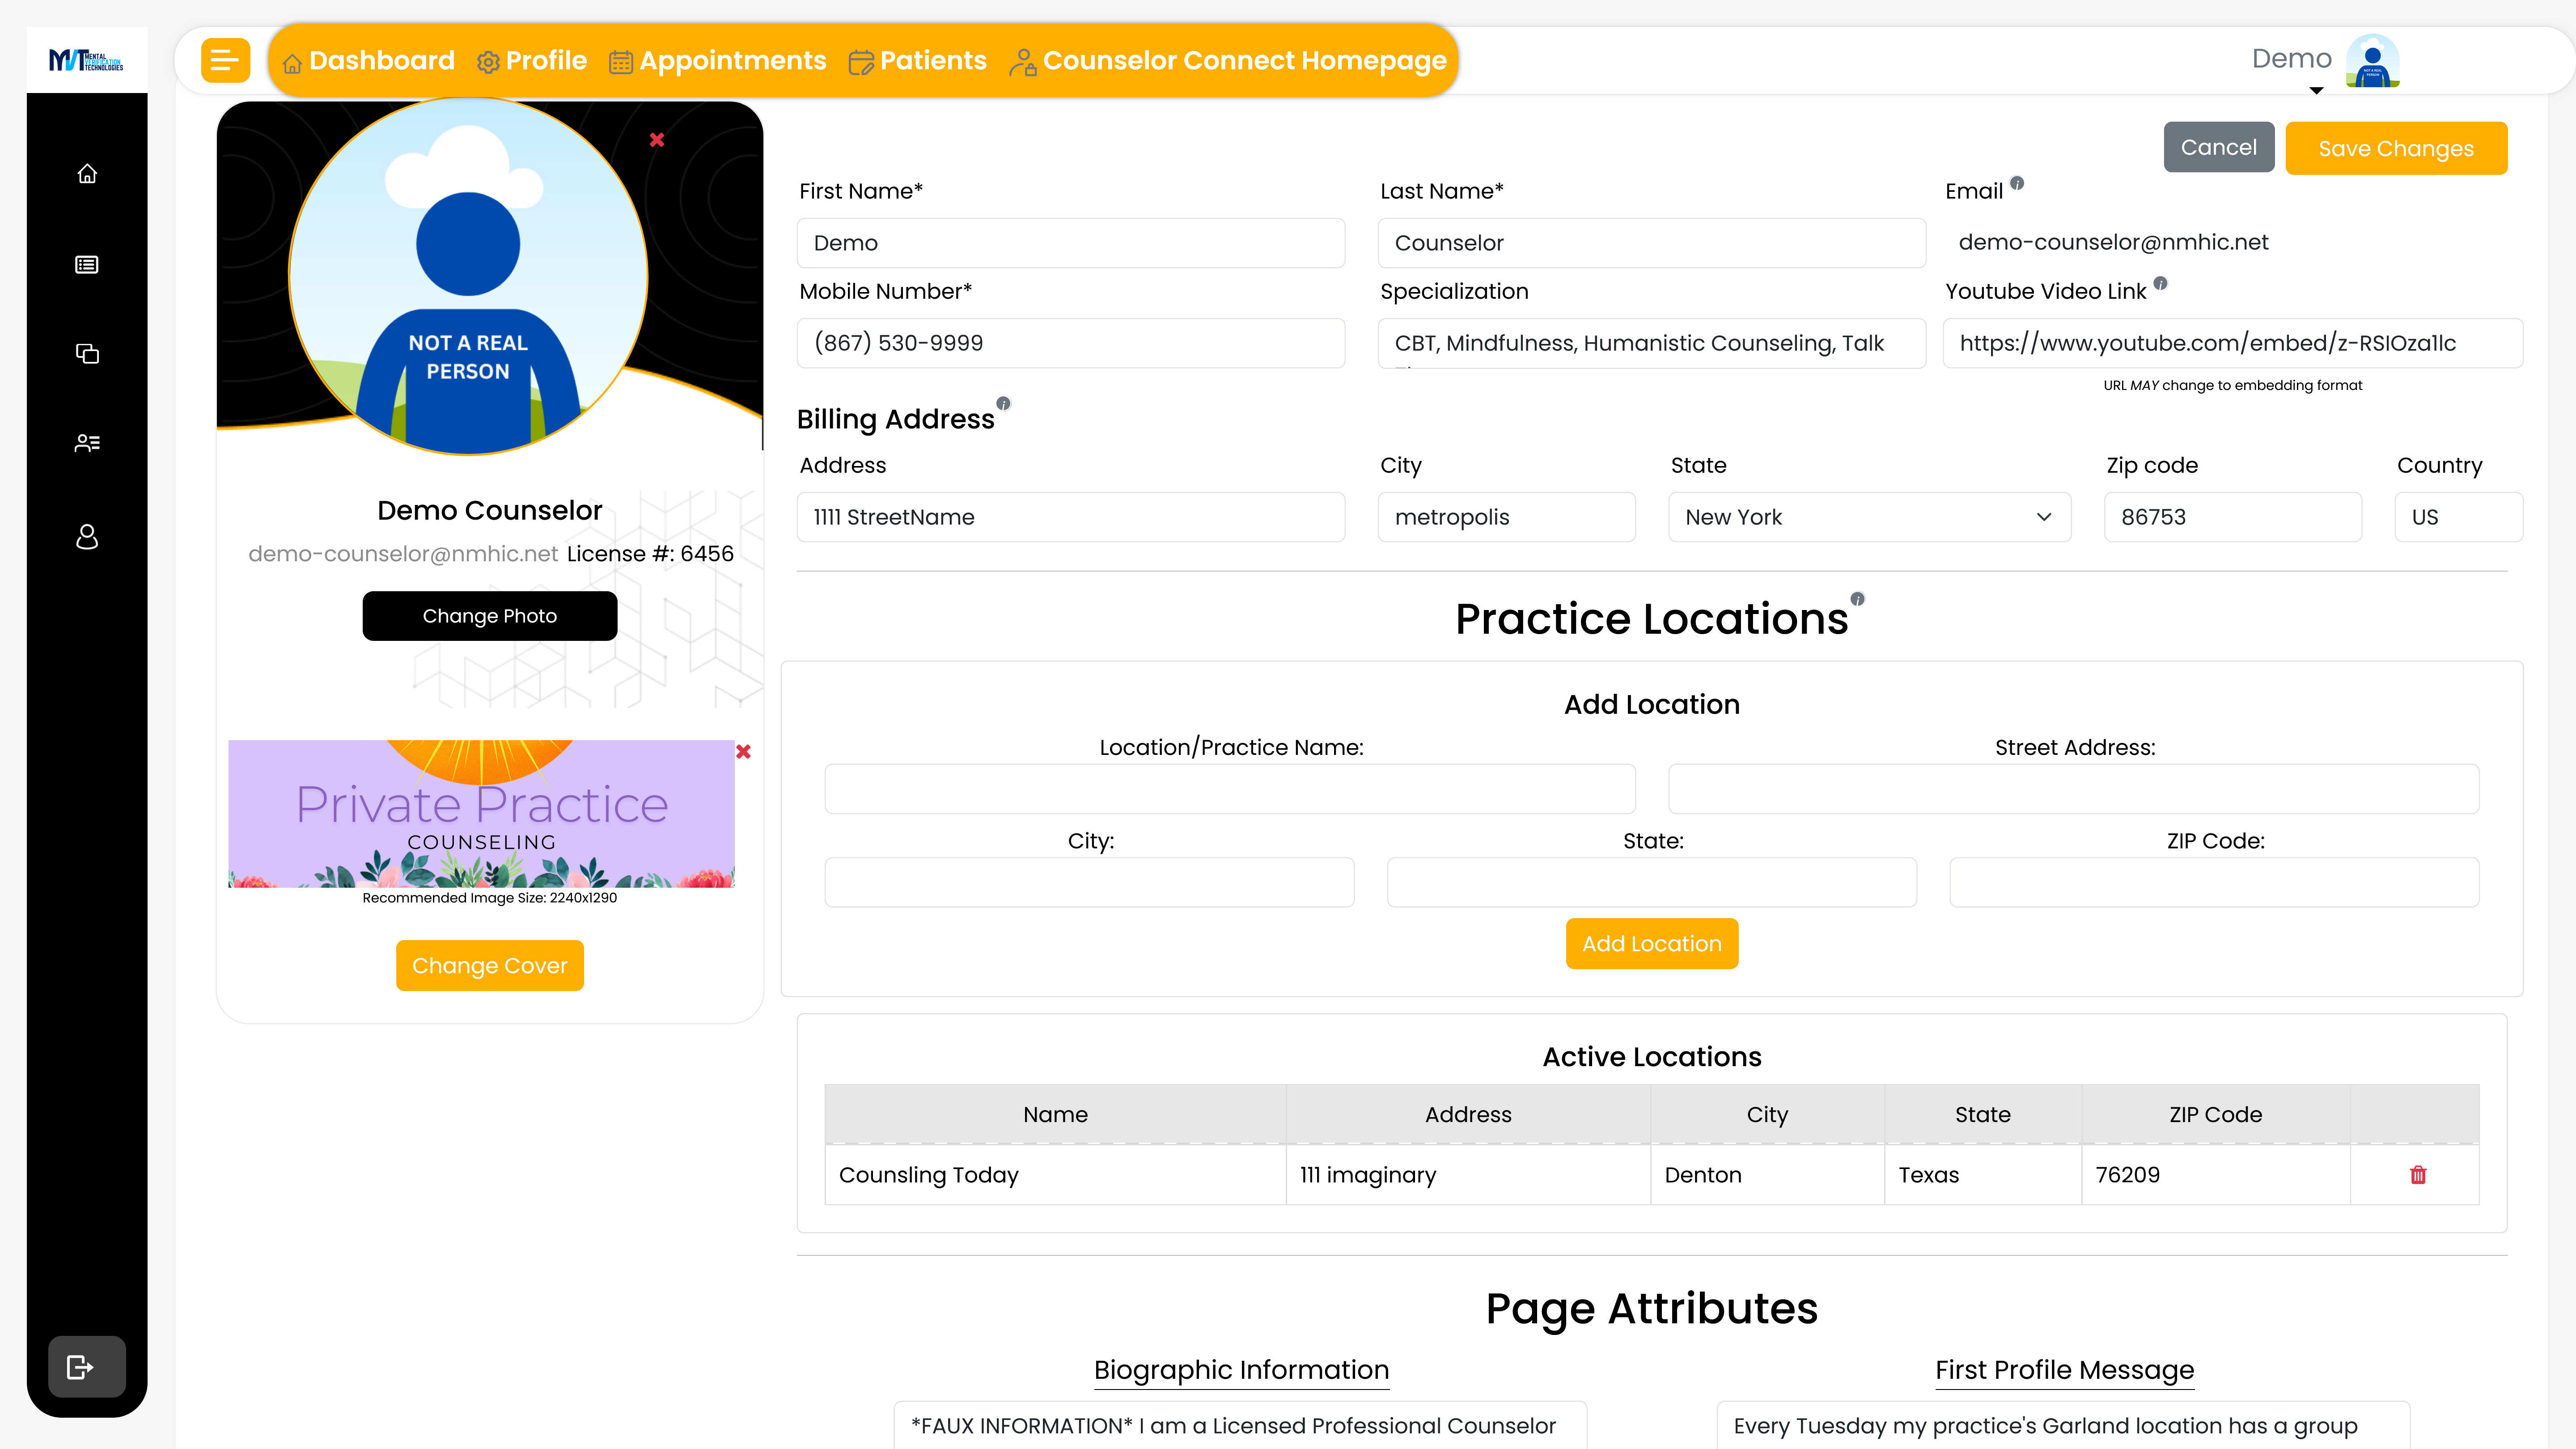The width and height of the screenshot is (2576, 1449).
Task: Click the Location/Practice Name input
Action: pos(1230,789)
